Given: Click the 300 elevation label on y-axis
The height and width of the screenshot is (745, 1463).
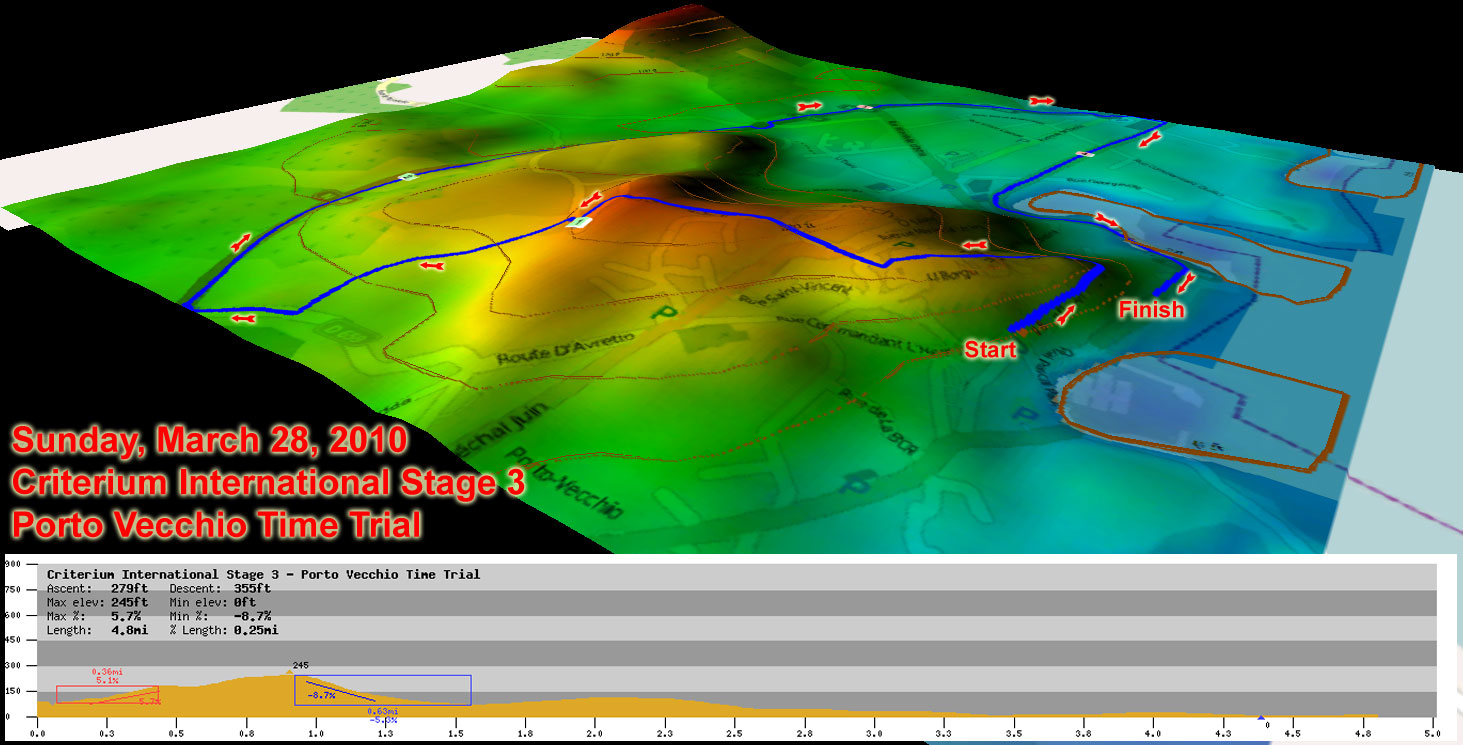Looking at the screenshot, I should pos(12,665).
